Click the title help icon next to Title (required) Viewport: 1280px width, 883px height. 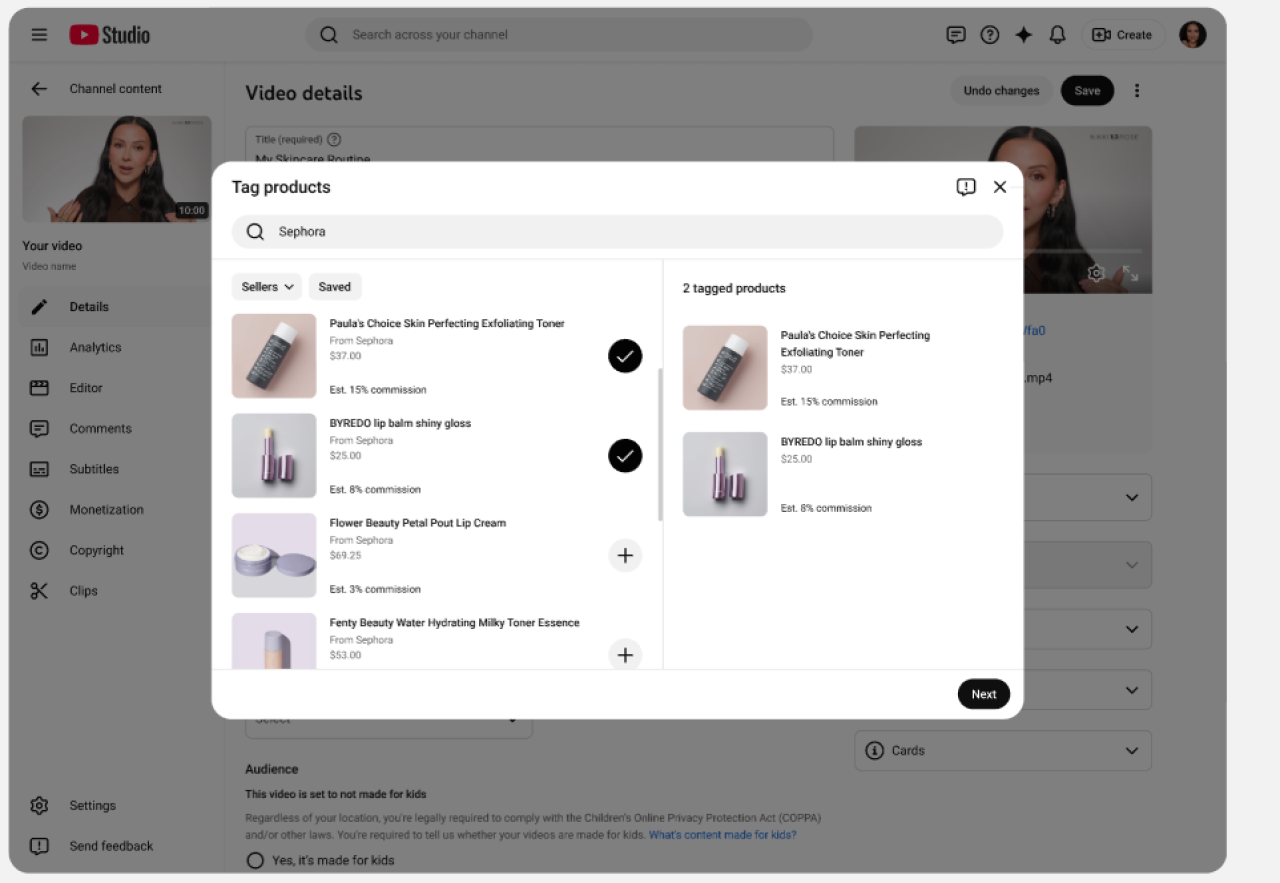click(x=334, y=140)
